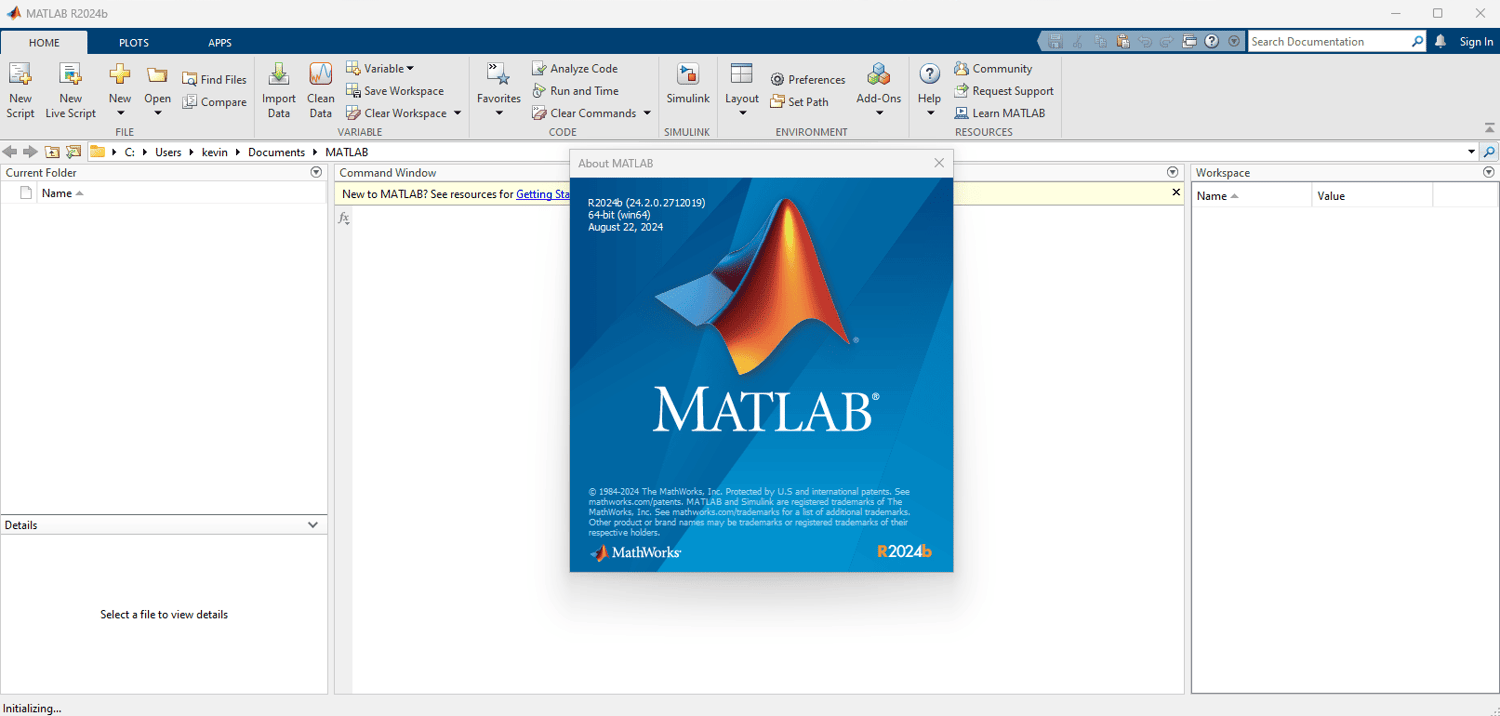Launch the Compare tool
Screen dimensions: 1500x716
point(214,102)
